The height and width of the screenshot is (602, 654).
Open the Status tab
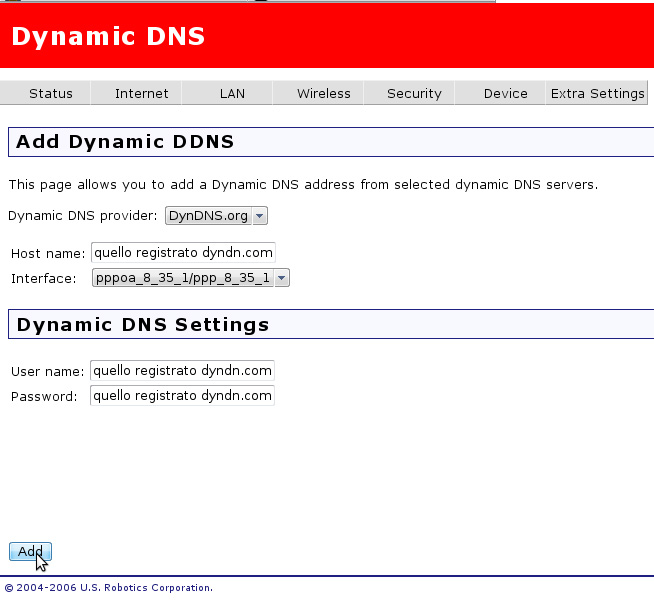[x=50, y=93]
